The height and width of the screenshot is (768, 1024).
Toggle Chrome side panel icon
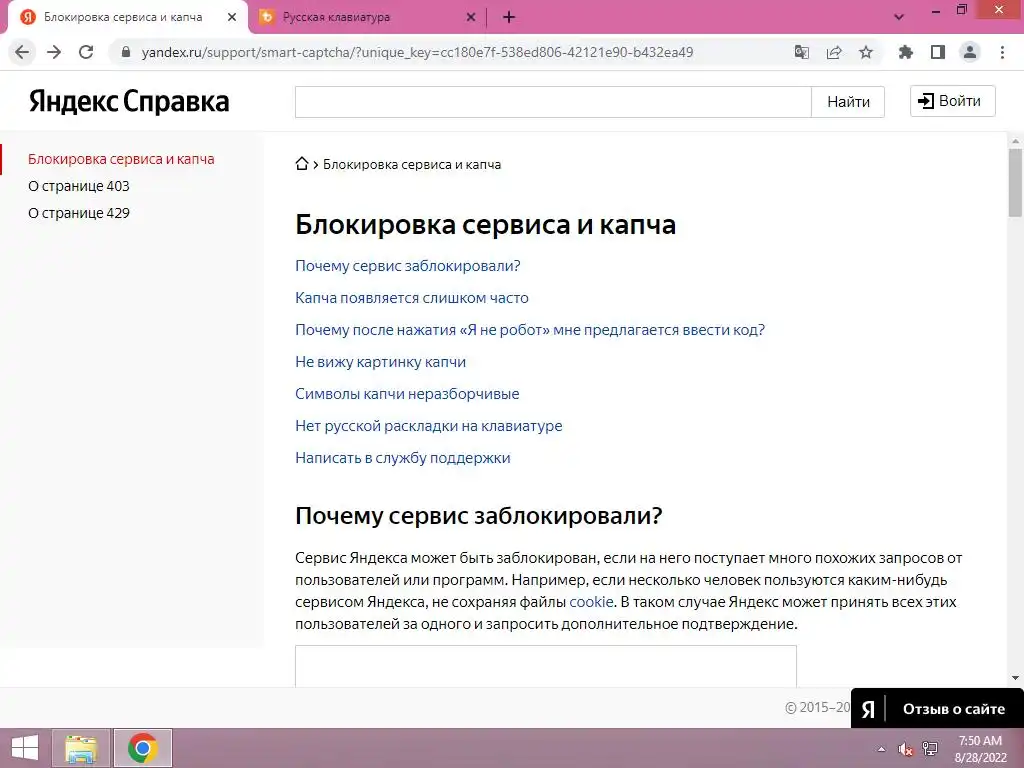pos(938,52)
